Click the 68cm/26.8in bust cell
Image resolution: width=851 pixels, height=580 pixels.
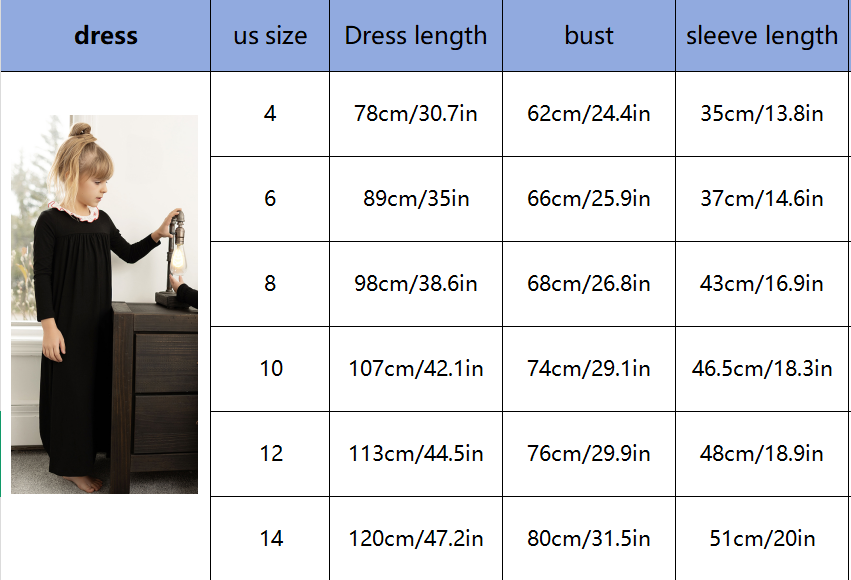click(x=589, y=284)
